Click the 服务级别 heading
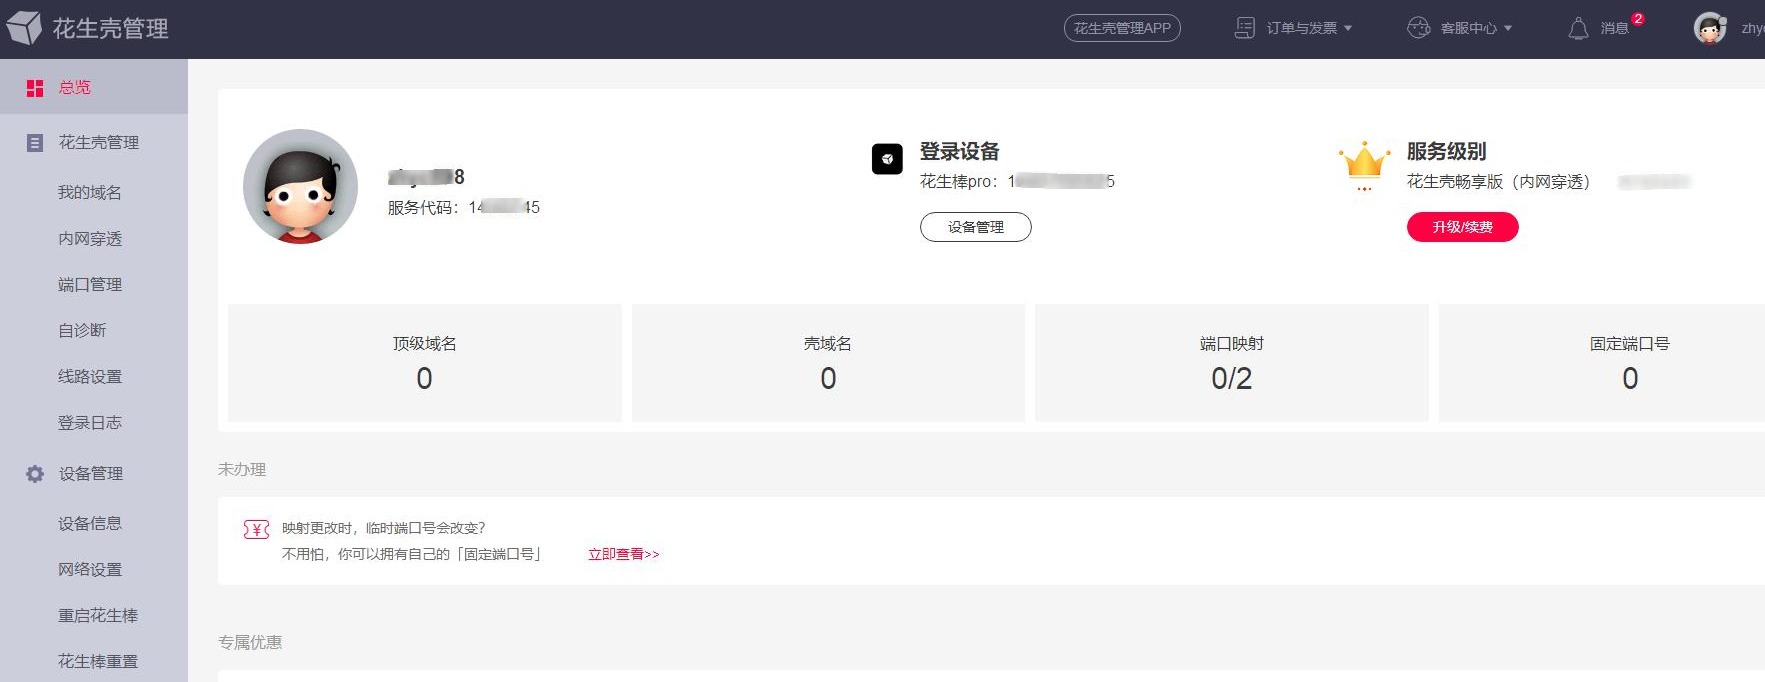Image resolution: width=1765 pixels, height=682 pixels. coord(1447,151)
